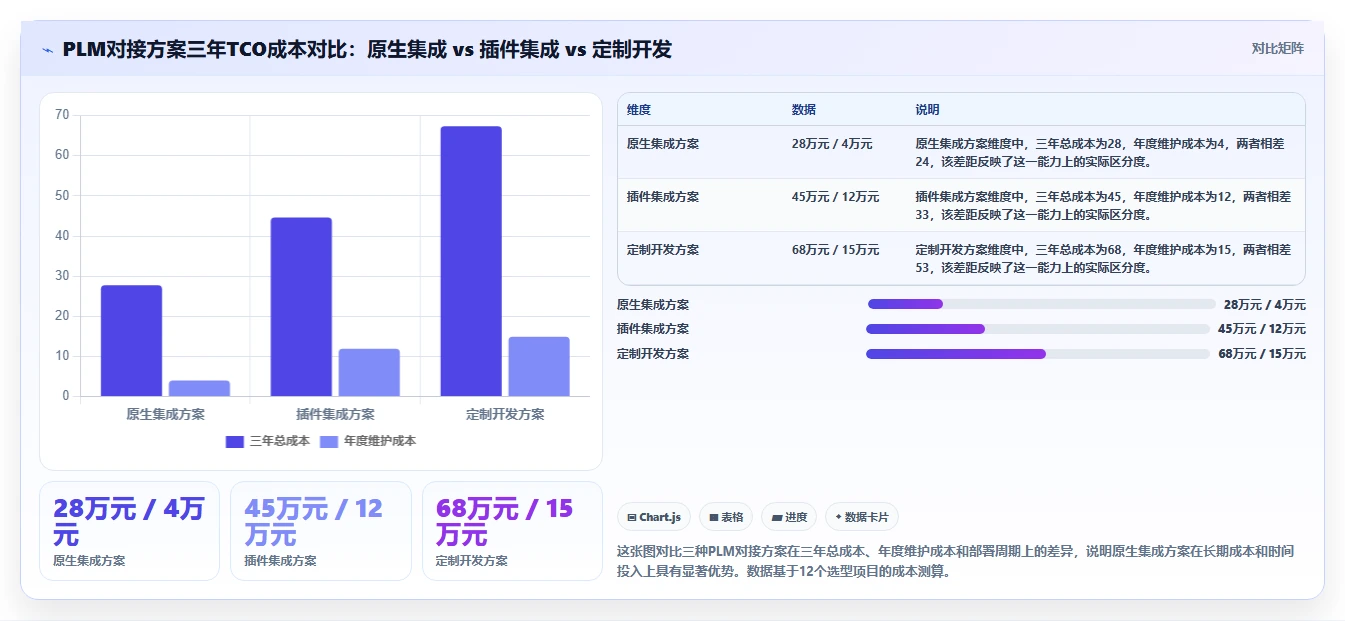Viewport: 1345px width, 621px height.
Task: Click the 插件集成方案 progress bar
Action: click(x=1038, y=329)
